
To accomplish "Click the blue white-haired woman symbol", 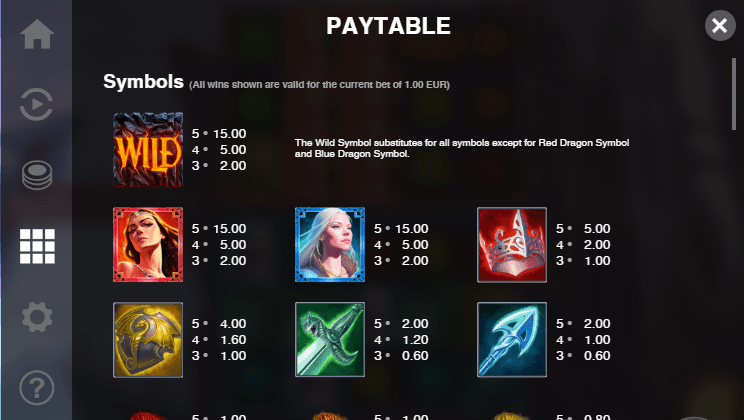I will pos(330,244).
